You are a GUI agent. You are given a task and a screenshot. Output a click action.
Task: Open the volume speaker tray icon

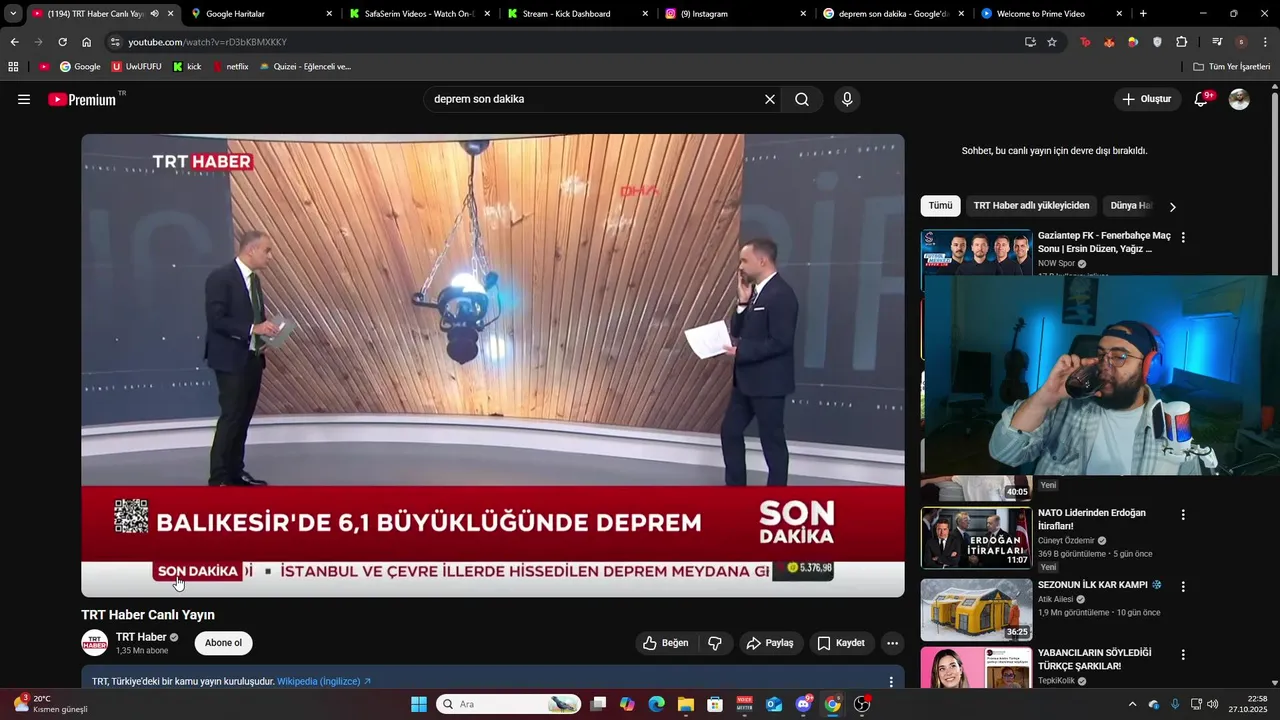pos(1213,704)
